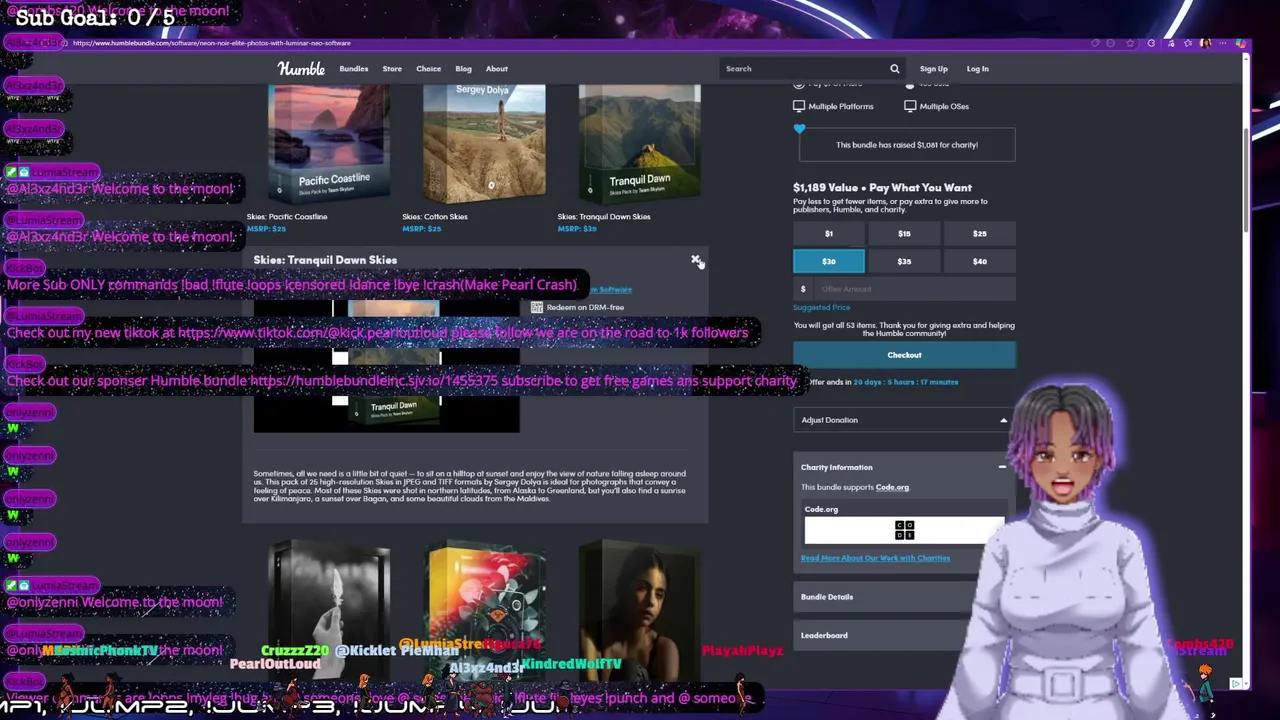Click the ad choices icon at bottom right

(1236, 684)
